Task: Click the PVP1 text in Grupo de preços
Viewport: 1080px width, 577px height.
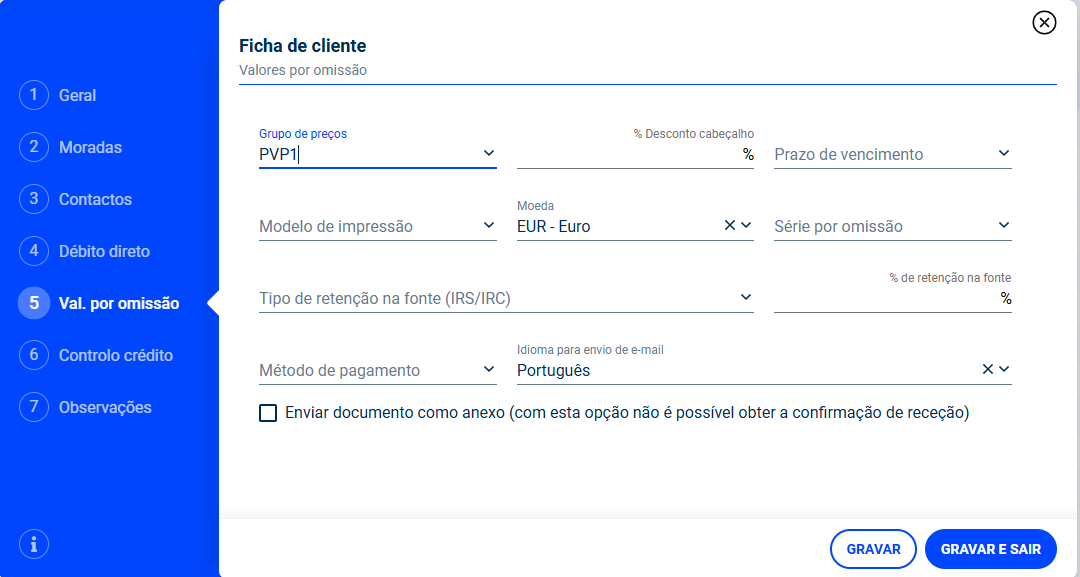Action: pyautogui.click(x=278, y=155)
